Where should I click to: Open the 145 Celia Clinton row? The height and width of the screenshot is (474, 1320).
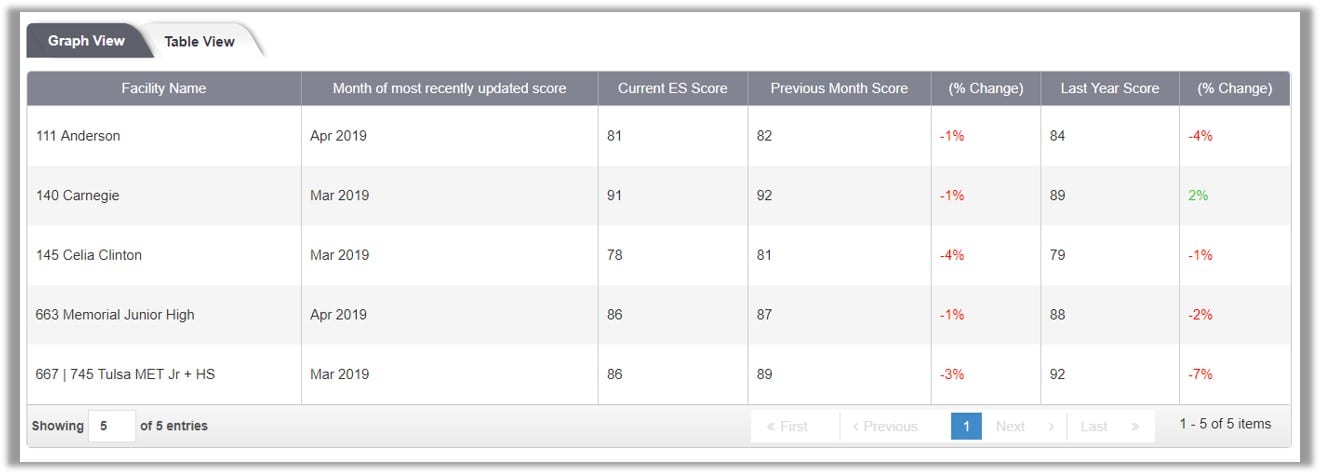659,255
